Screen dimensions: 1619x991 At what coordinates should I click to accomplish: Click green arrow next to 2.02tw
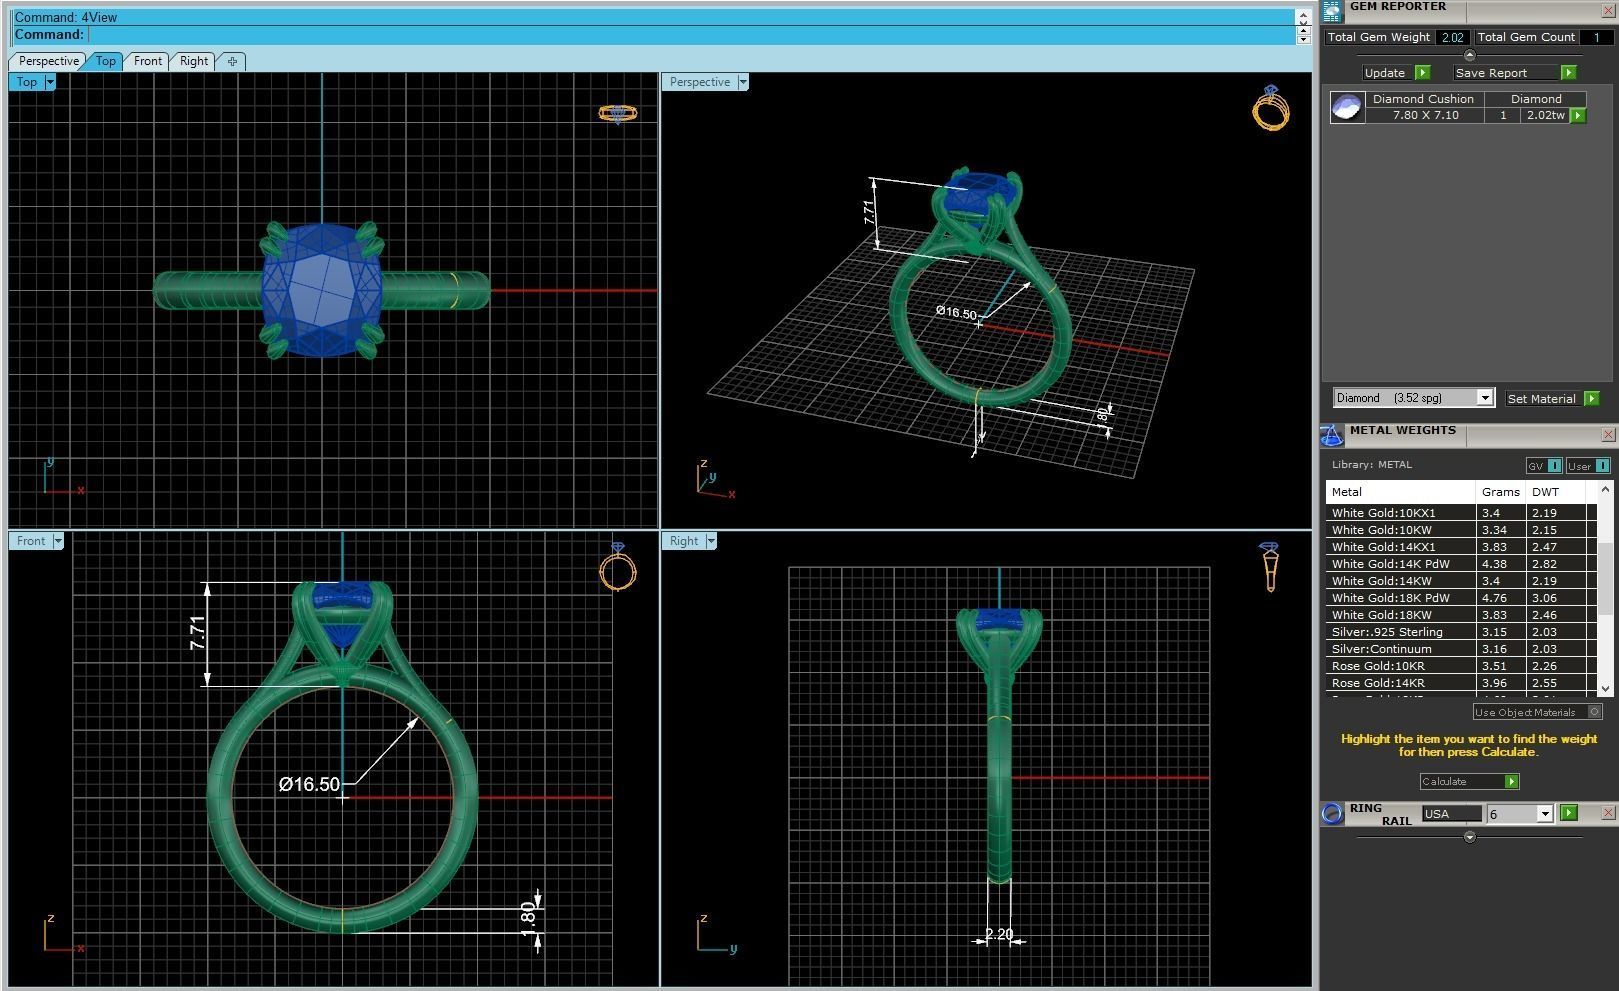tap(1578, 115)
